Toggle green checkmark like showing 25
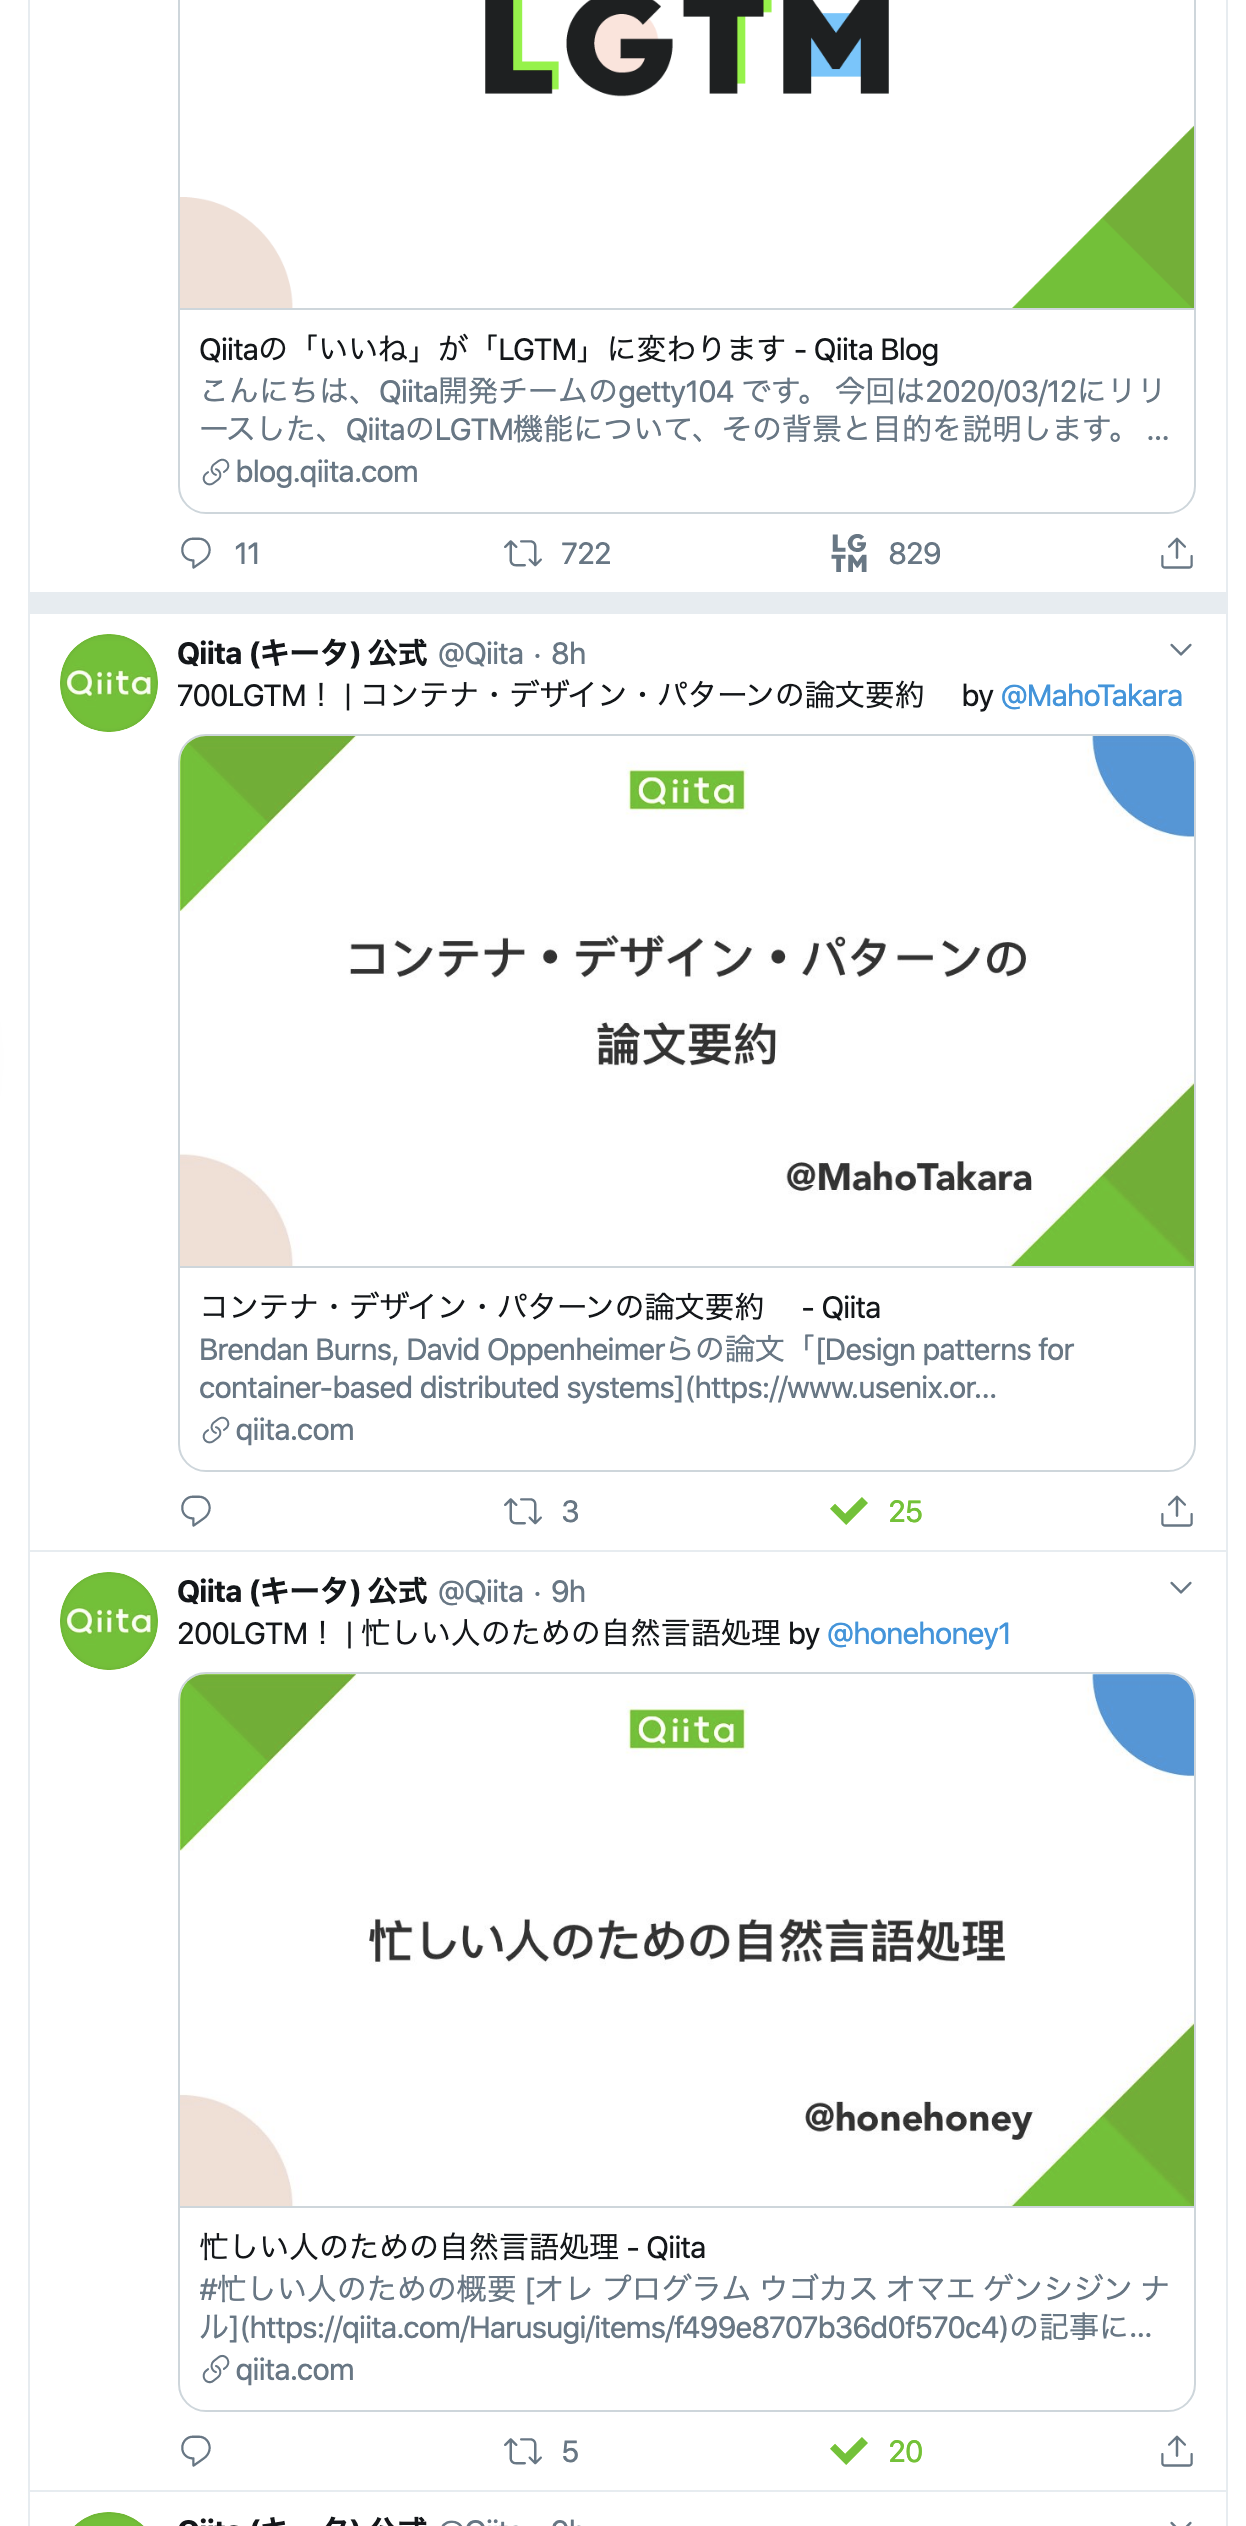1246x2526 pixels. pos(849,1511)
